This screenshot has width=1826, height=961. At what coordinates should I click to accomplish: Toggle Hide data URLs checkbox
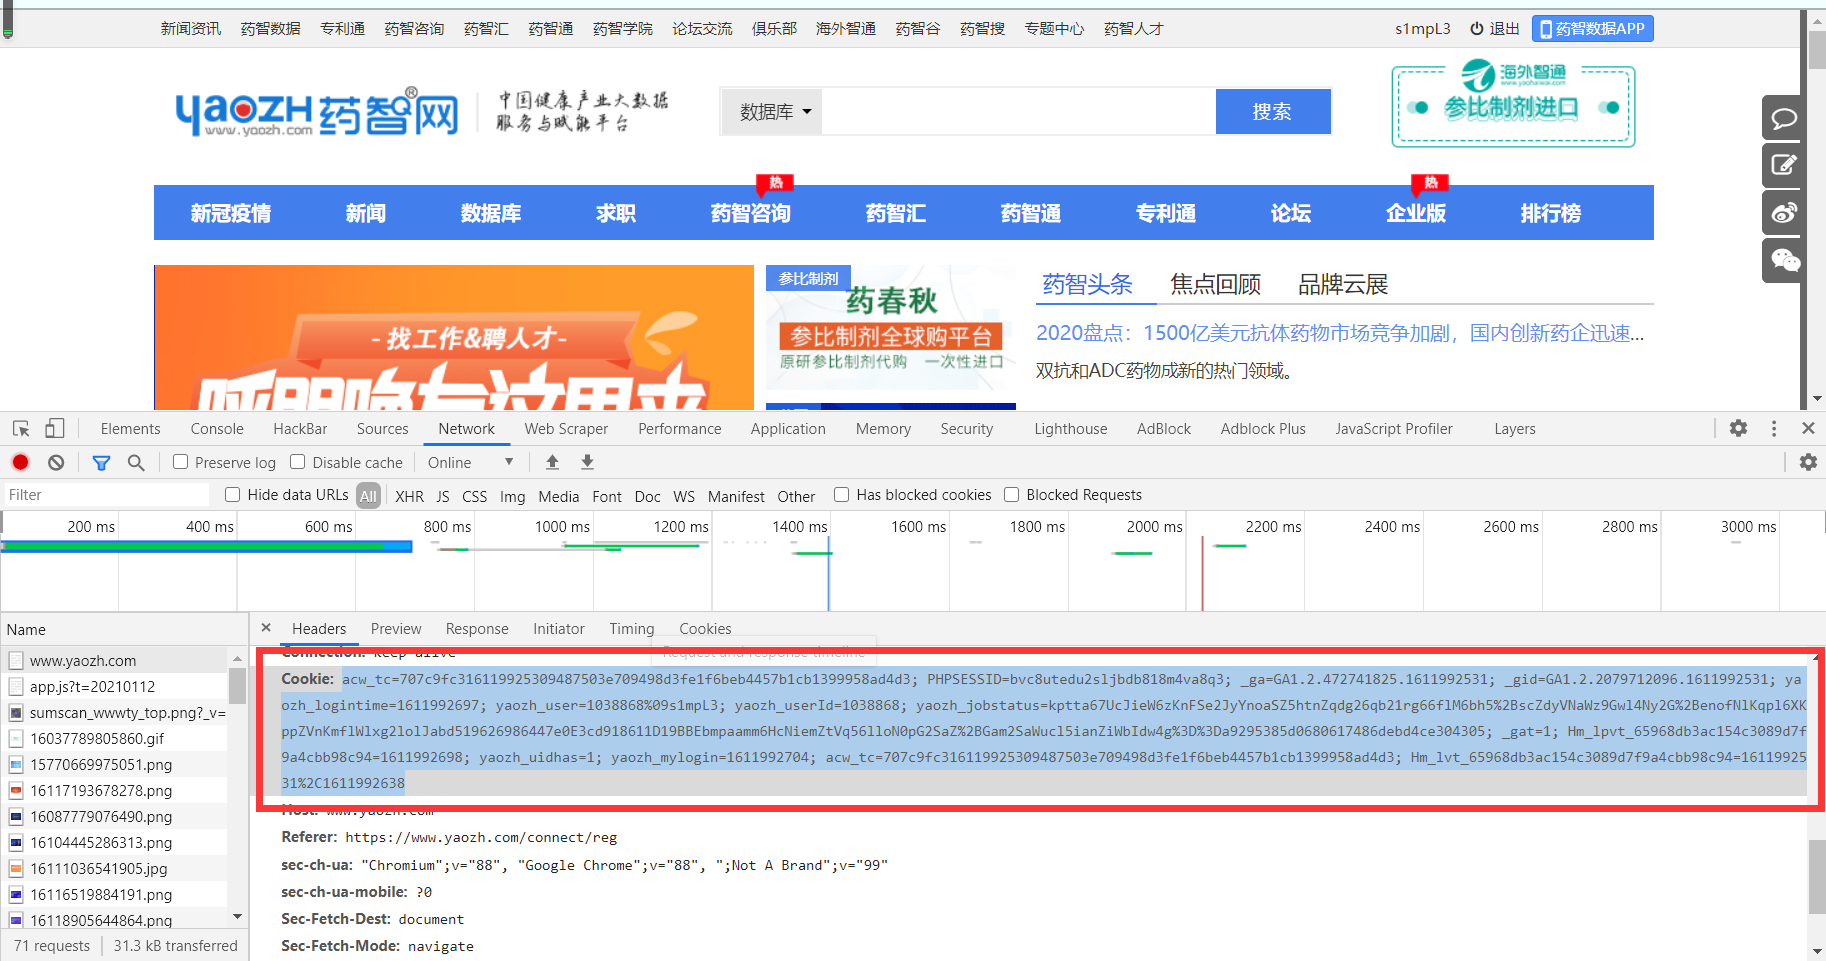coord(233,494)
